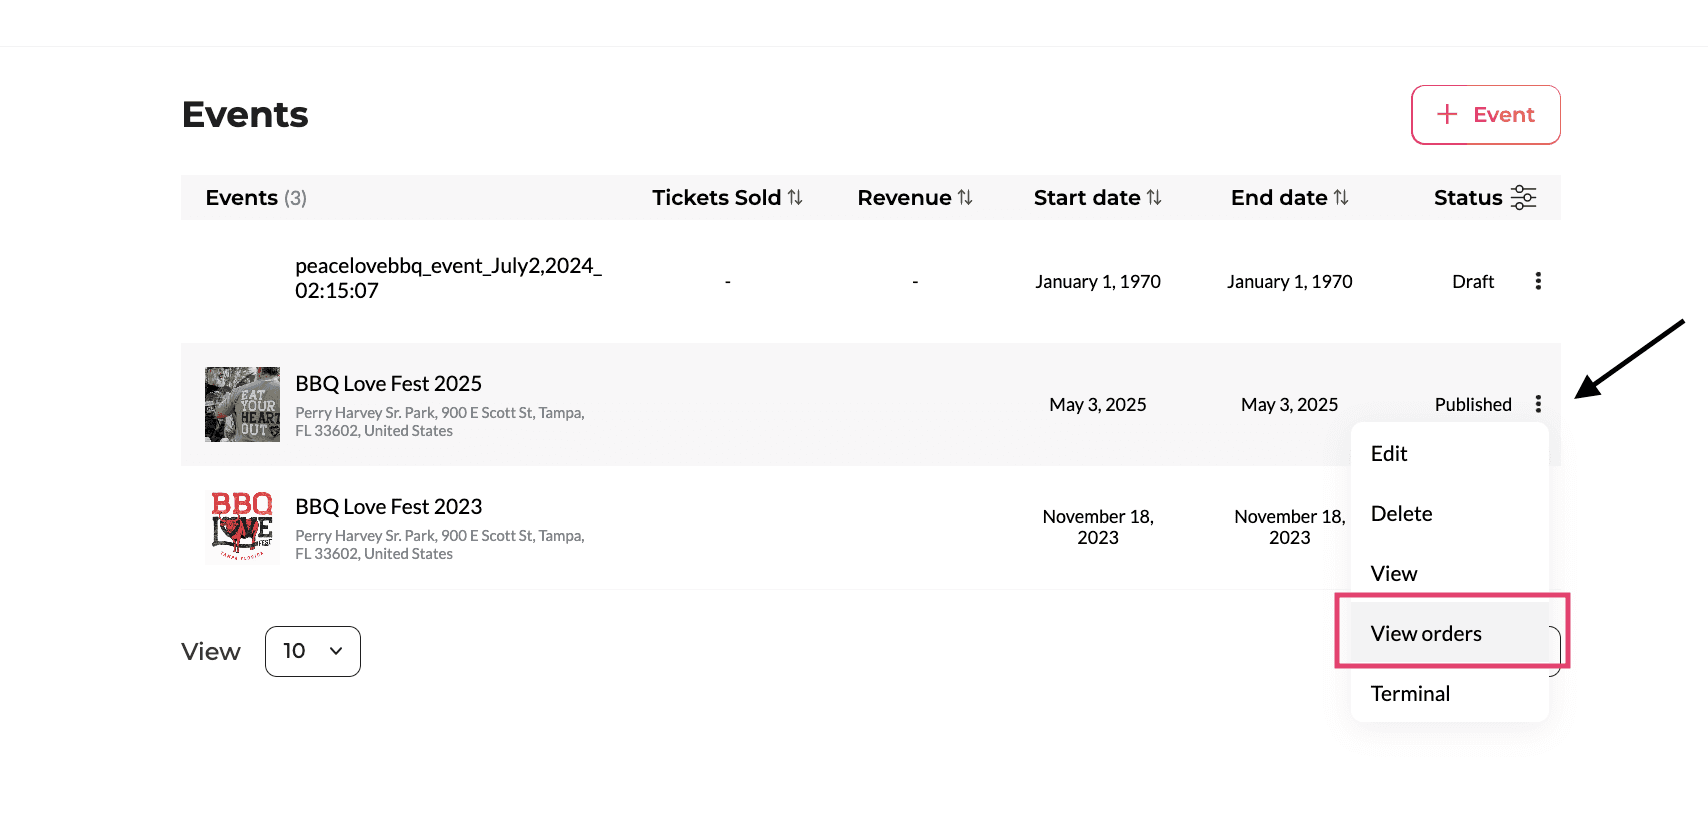This screenshot has height=826, width=1708.
Task: Open three-dot menu for Draft event
Action: tap(1538, 281)
